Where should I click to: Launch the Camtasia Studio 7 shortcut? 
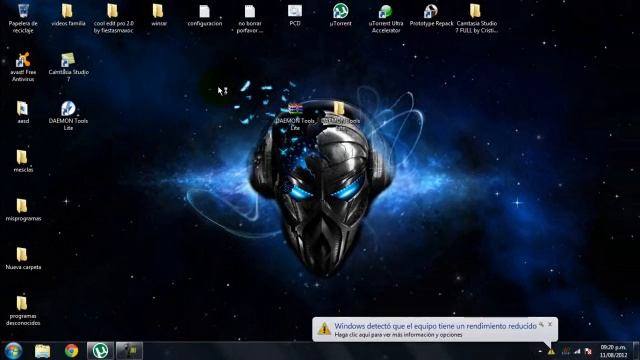tap(68, 67)
